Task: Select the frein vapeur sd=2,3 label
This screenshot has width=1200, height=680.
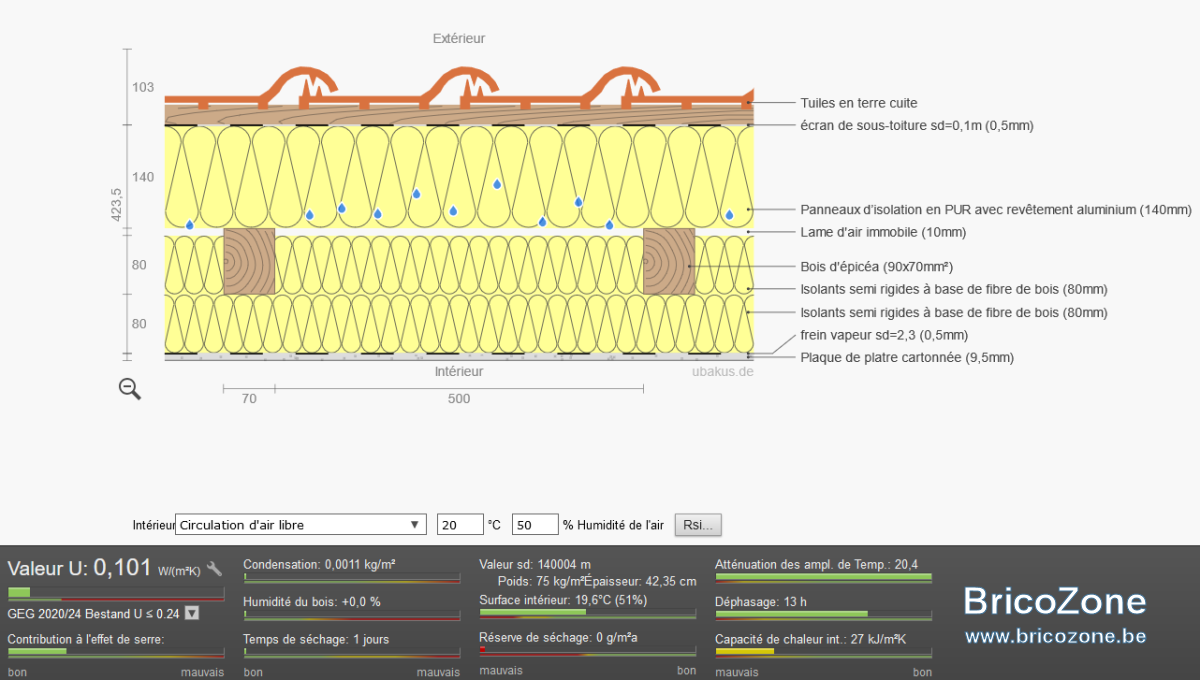Action: (x=884, y=335)
